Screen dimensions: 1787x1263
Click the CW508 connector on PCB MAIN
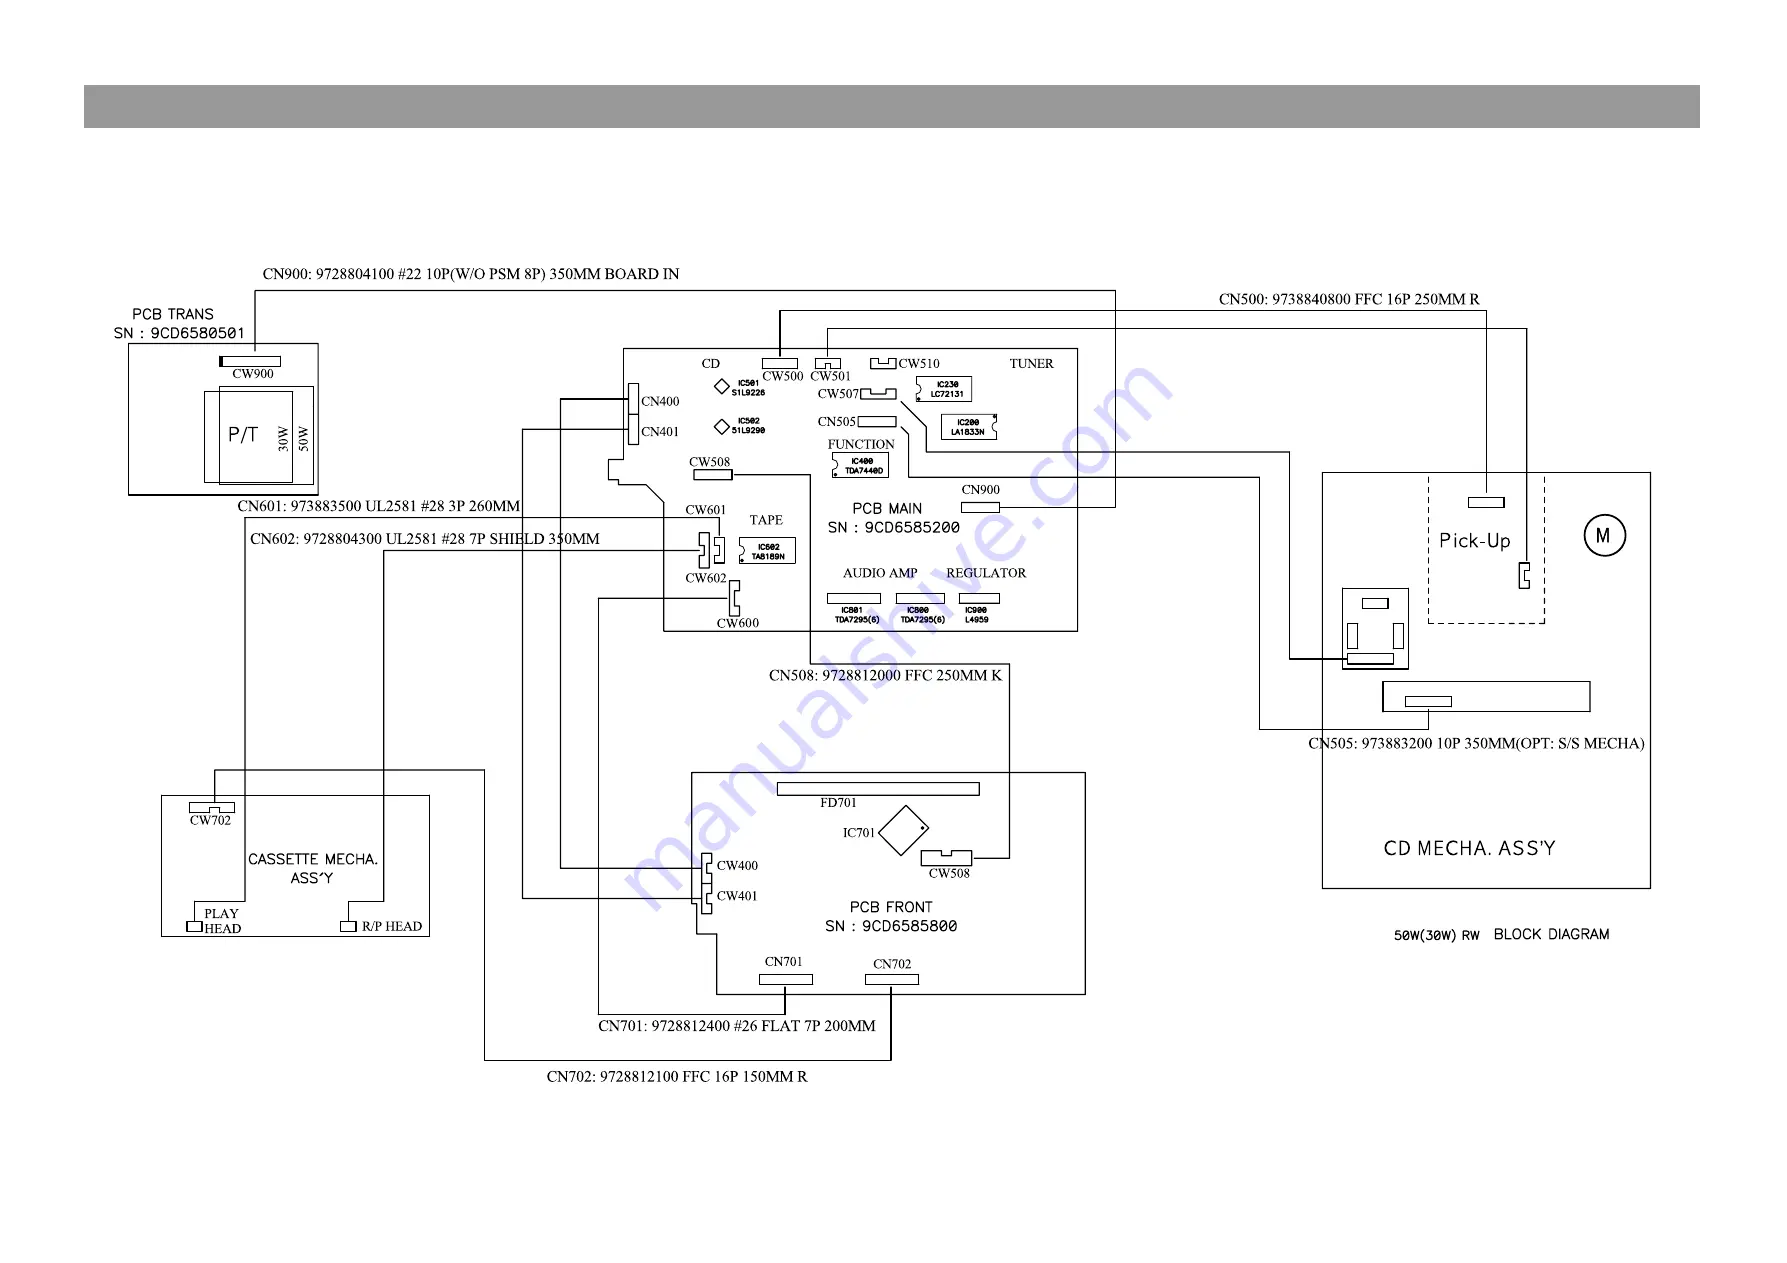(x=712, y=474)
